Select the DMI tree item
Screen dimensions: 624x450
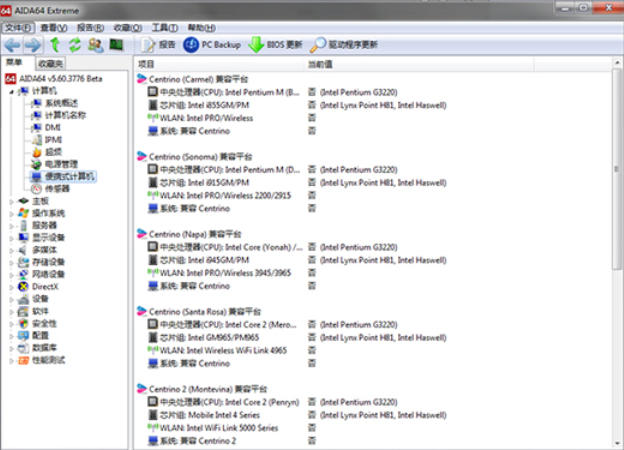46,127
